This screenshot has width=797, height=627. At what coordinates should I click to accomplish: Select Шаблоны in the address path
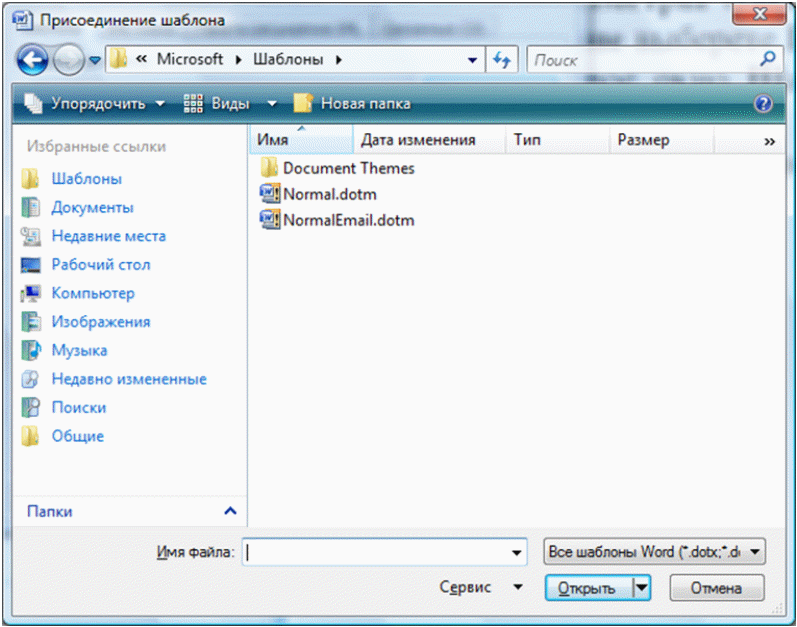(x=288, y=59)
